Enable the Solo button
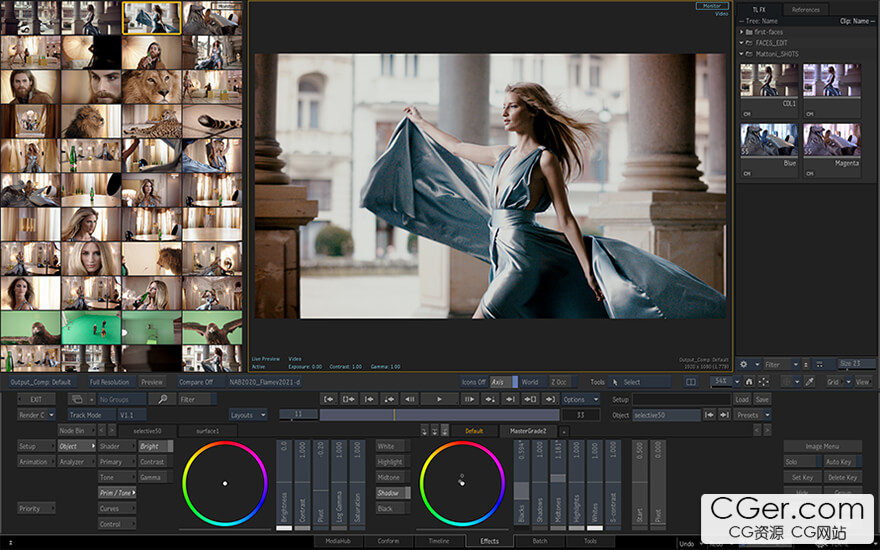Image resolution: width=880 pixels, height=550 pixels. (x=803, y=462)
